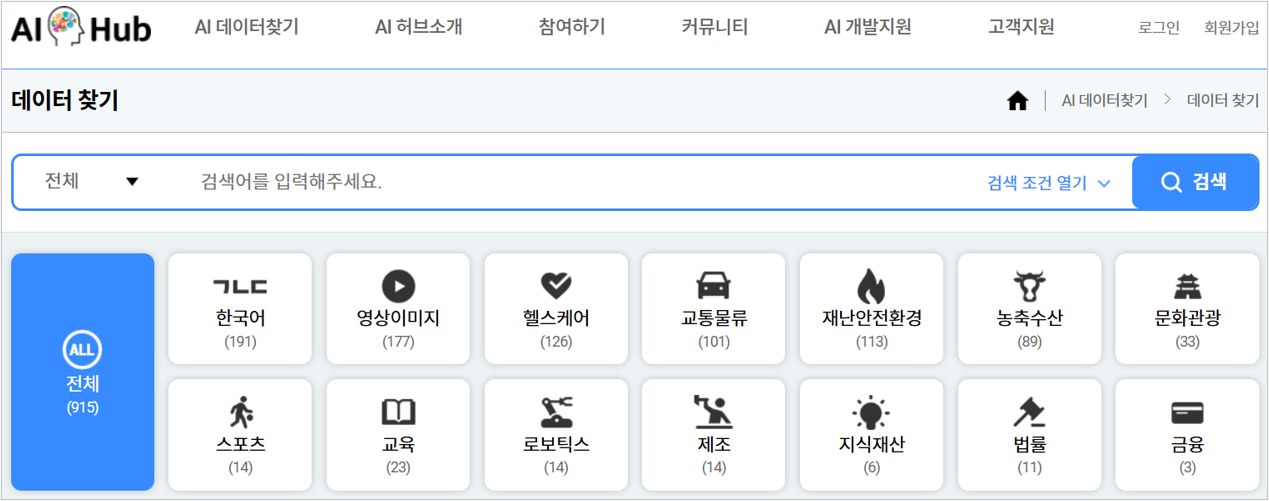Click the (23) count under 교육

pos(398,467)
